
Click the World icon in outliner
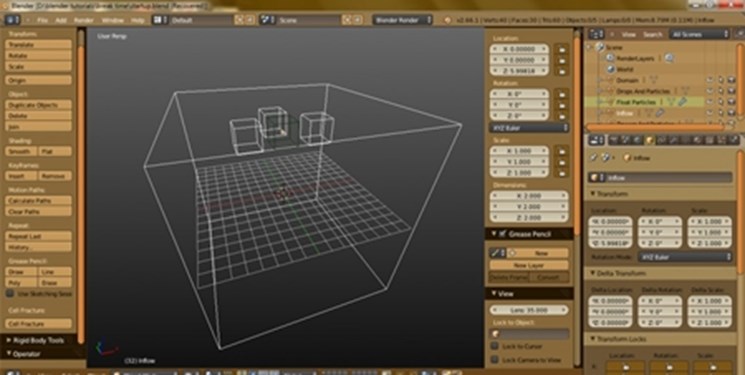(611, 69)
